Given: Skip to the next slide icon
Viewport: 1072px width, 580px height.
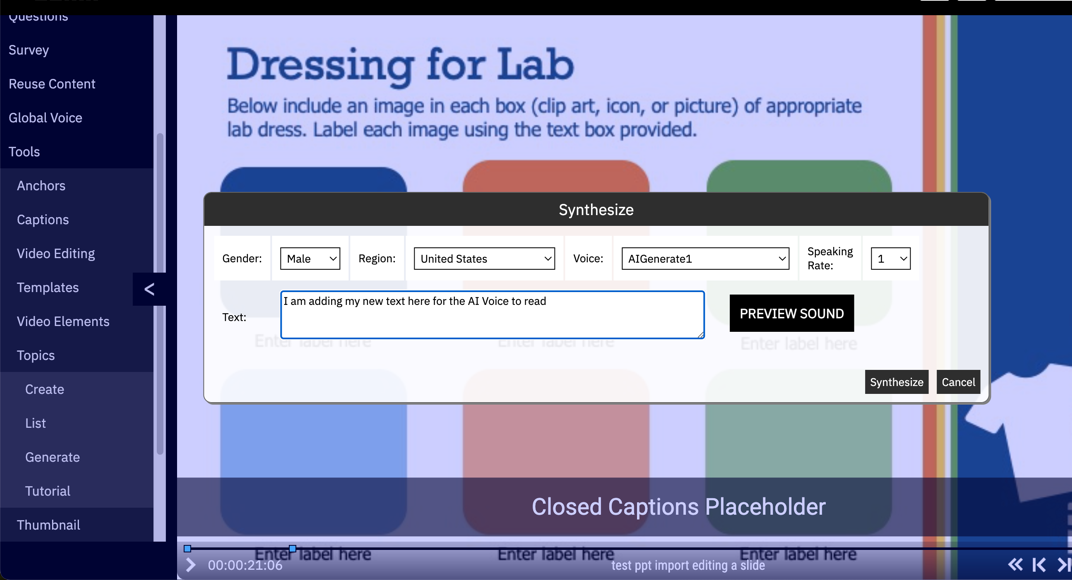Looking at the screenshot, I should click(x=1062, y=564).
